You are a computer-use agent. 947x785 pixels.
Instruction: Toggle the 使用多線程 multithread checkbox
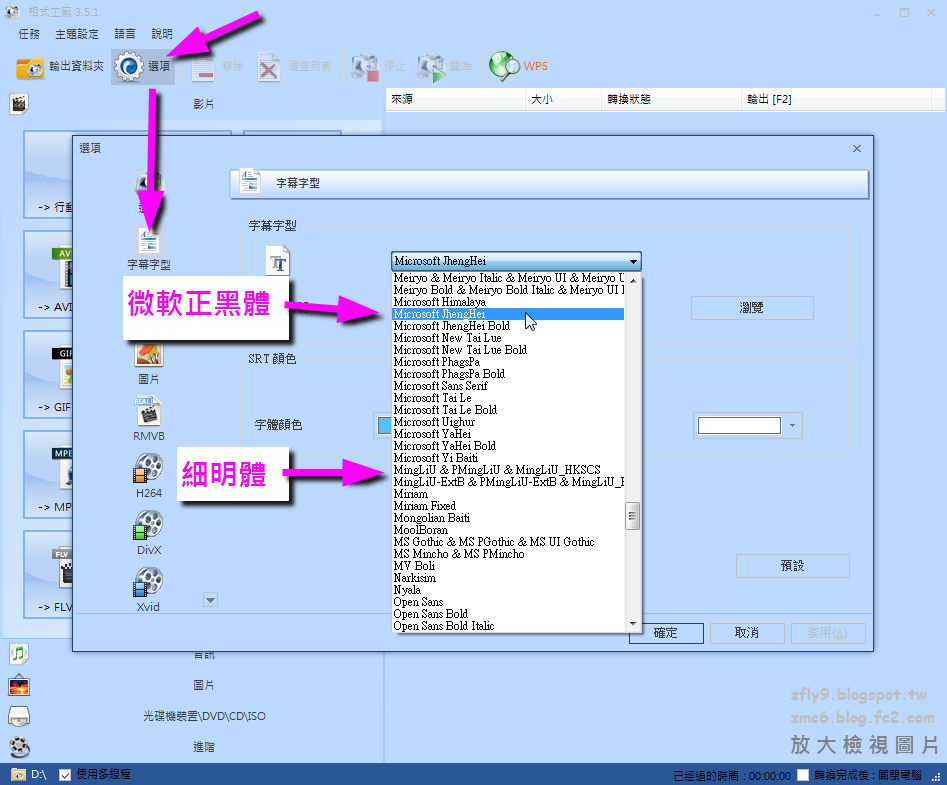[x=65, y=775]
